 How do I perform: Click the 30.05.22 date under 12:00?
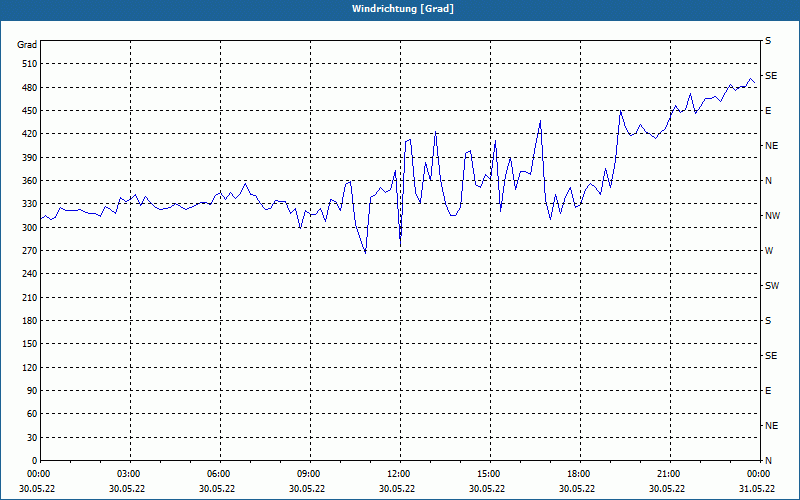pyautogui.click(x=397, y=489)
